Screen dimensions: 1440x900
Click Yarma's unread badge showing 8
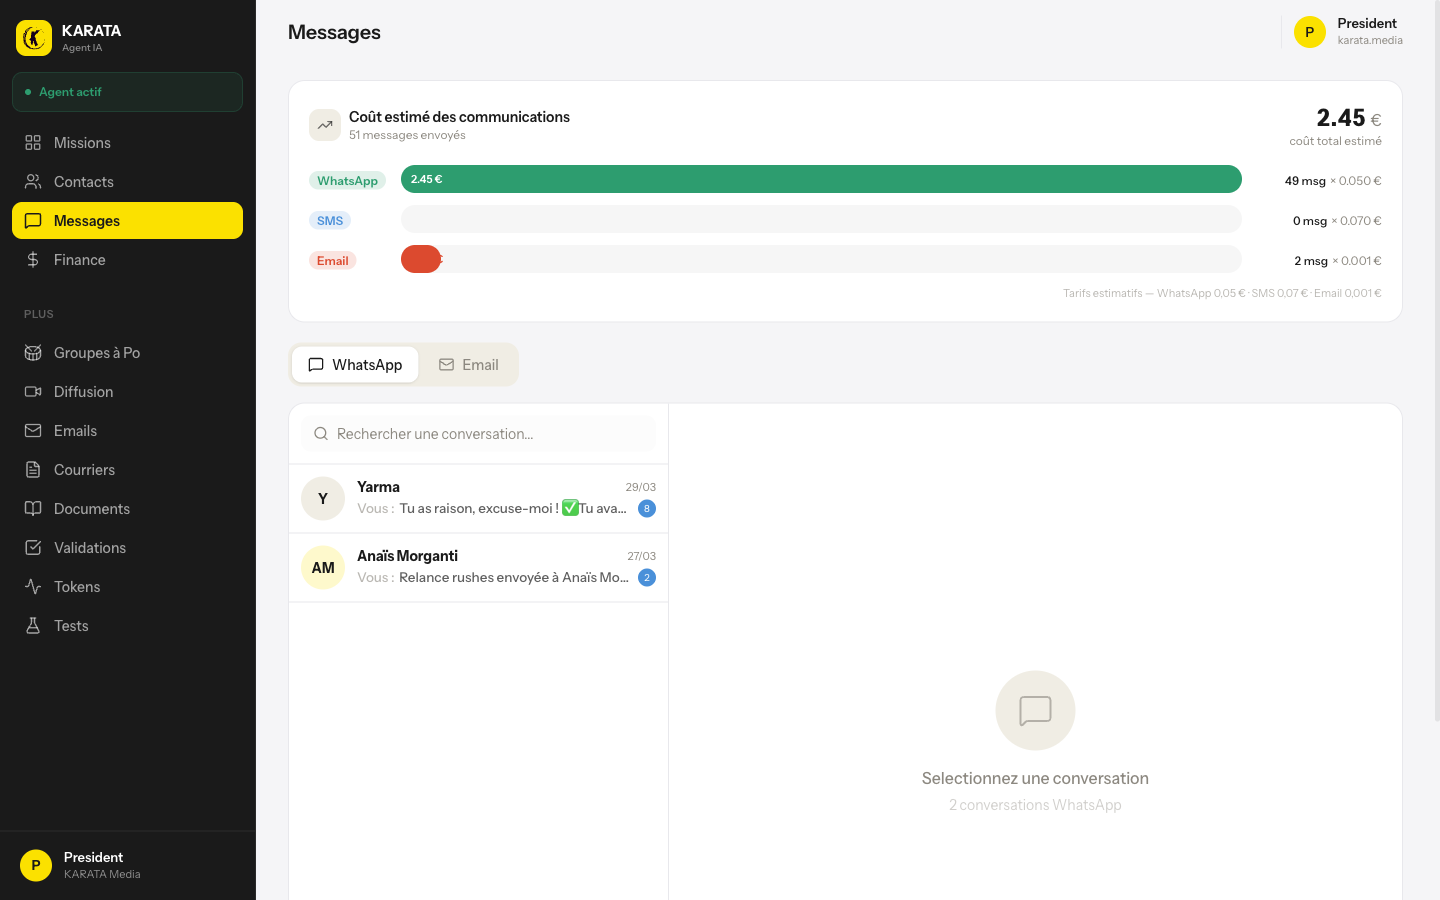click(x=647, y=509)
